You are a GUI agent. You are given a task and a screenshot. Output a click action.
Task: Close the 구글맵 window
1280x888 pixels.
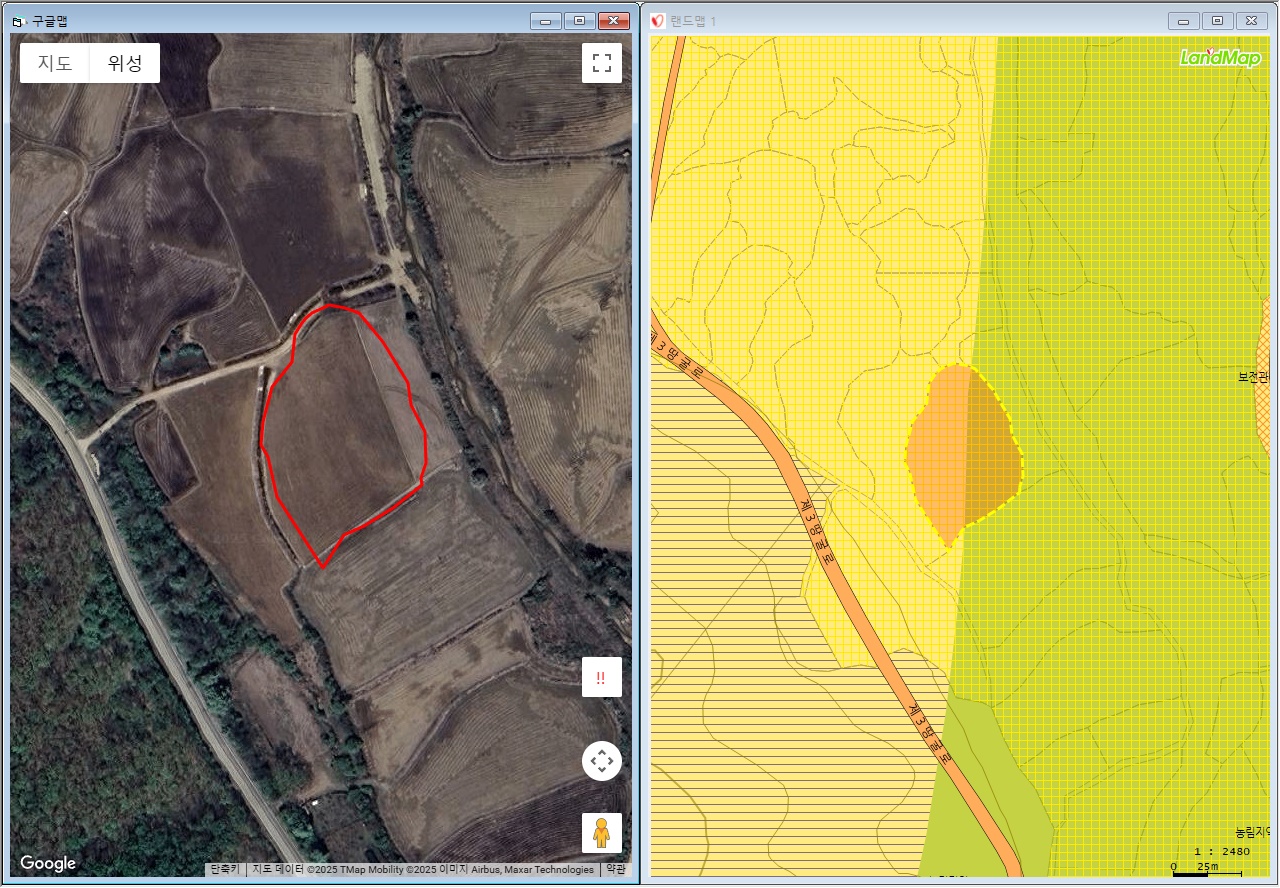(x=613, y=21)
